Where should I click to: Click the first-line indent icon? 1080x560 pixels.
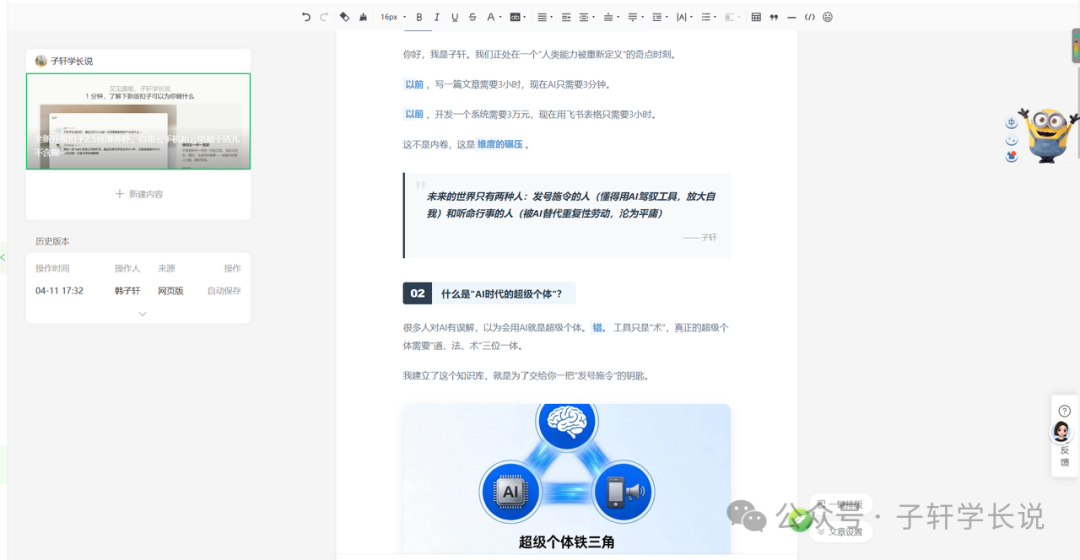click(566, 17)
